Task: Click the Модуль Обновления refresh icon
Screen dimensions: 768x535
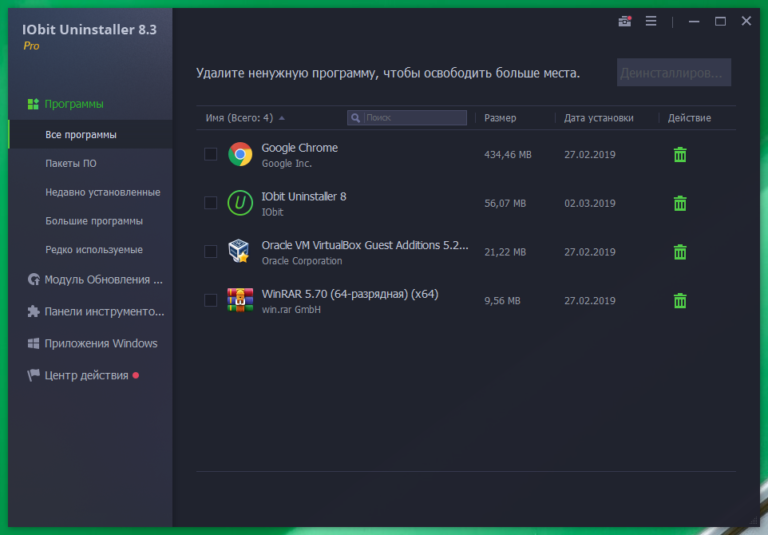Action: (x=33, y=280)
